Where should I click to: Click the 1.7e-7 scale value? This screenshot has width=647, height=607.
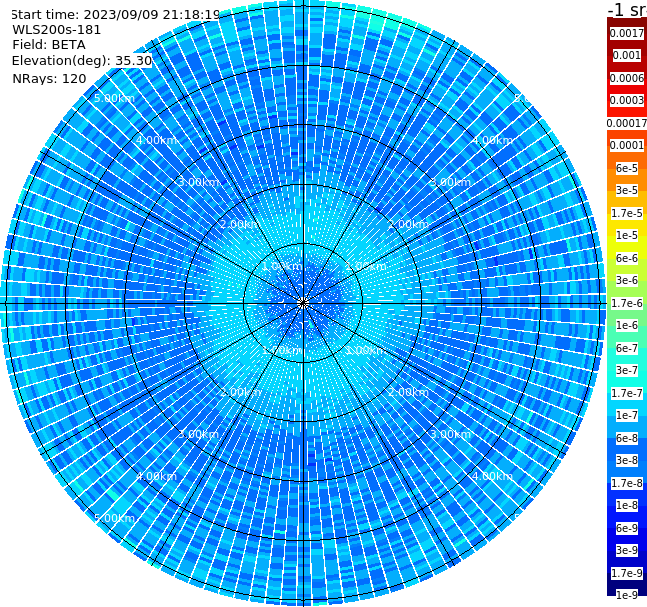click(627, 393)
